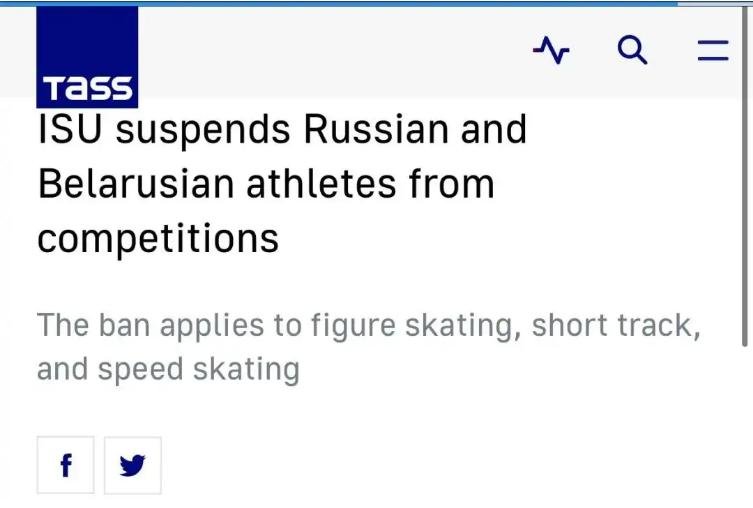
Task: Click the subheading about the skating ban
Action: 368,347
